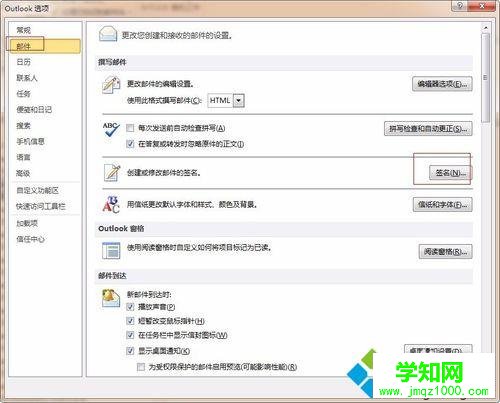This screenshot has width=500, height=403.
Task: Uncheck 播放声音 option
Action: pos(130,307)
